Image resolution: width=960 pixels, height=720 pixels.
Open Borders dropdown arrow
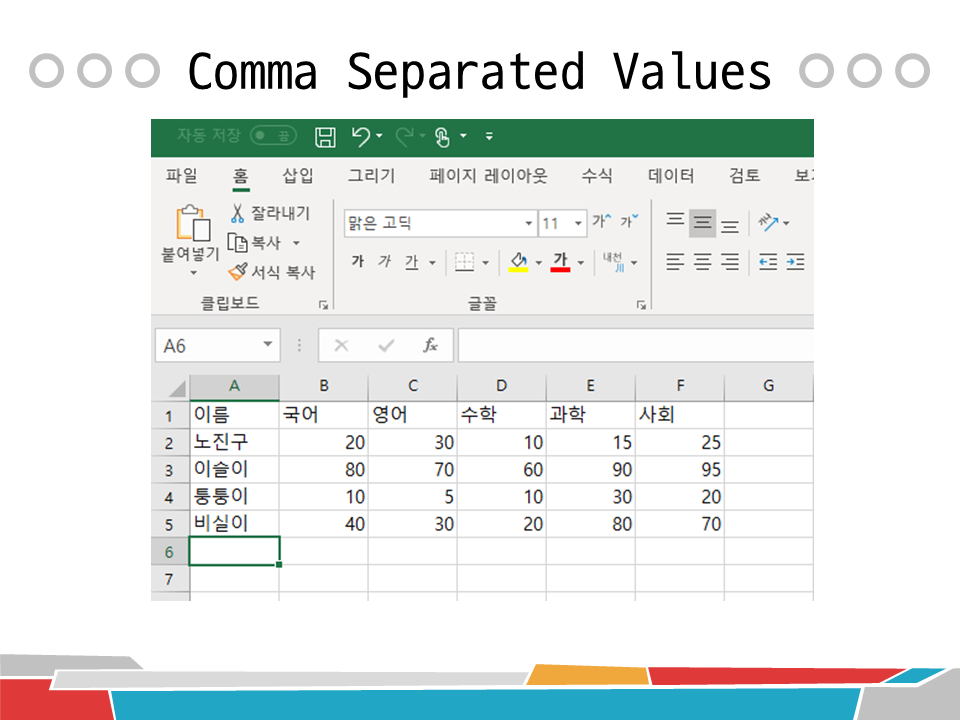click(x=486, y=263)
